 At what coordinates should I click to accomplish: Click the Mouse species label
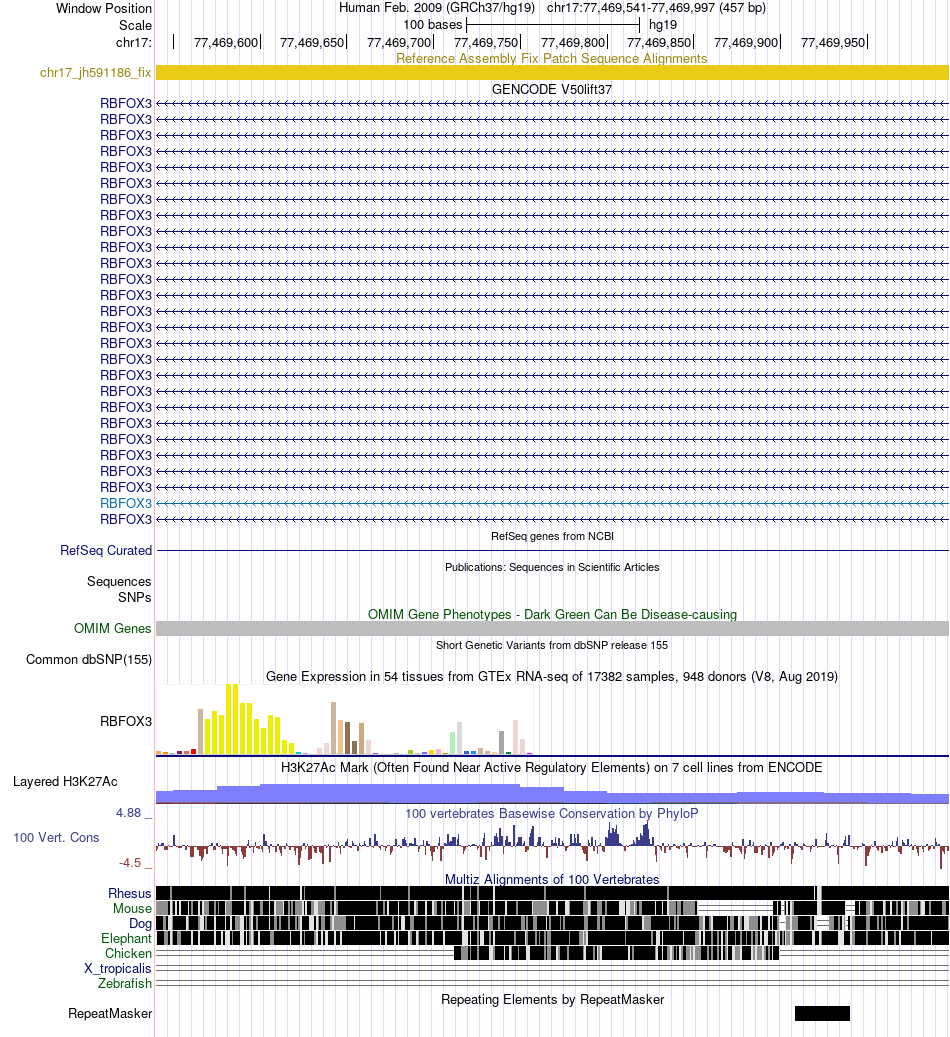(132, 909)
